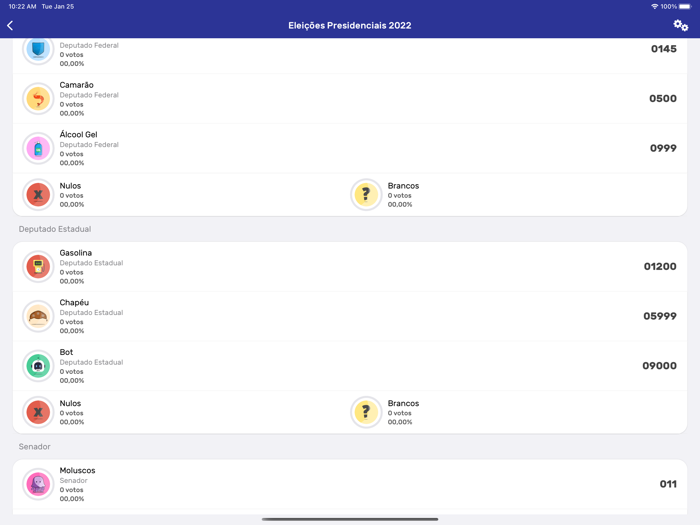Tap candidate number 0500
700x525 pixels.
coord(662,99)
